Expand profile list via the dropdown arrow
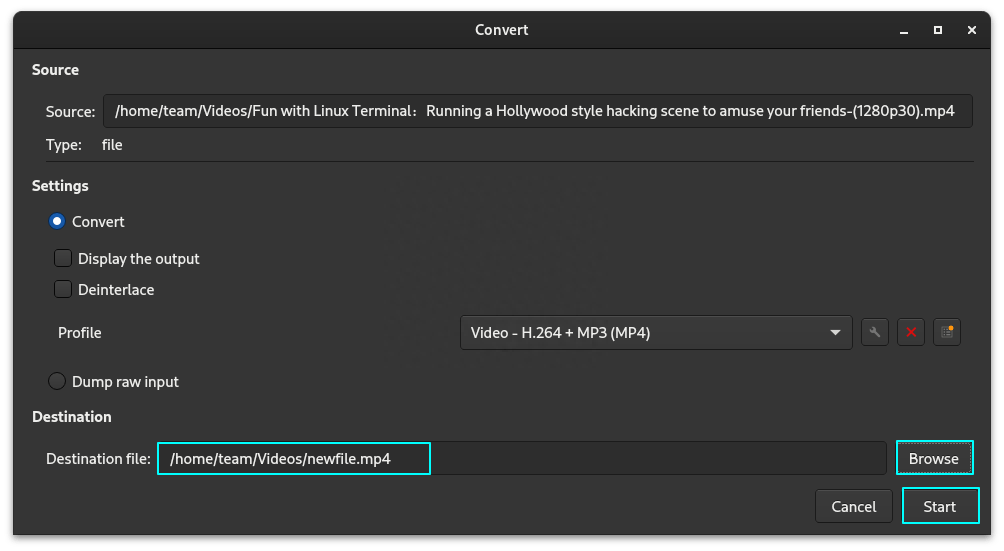Viewport: 1004px width, 551px height. click(x=835, y=333)
